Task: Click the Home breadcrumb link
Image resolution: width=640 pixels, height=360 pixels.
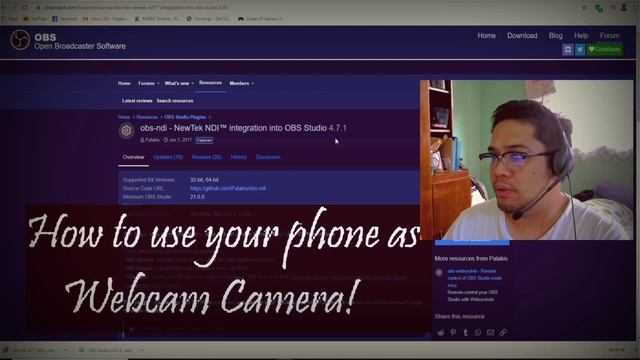Action: [x=124, y=117]
